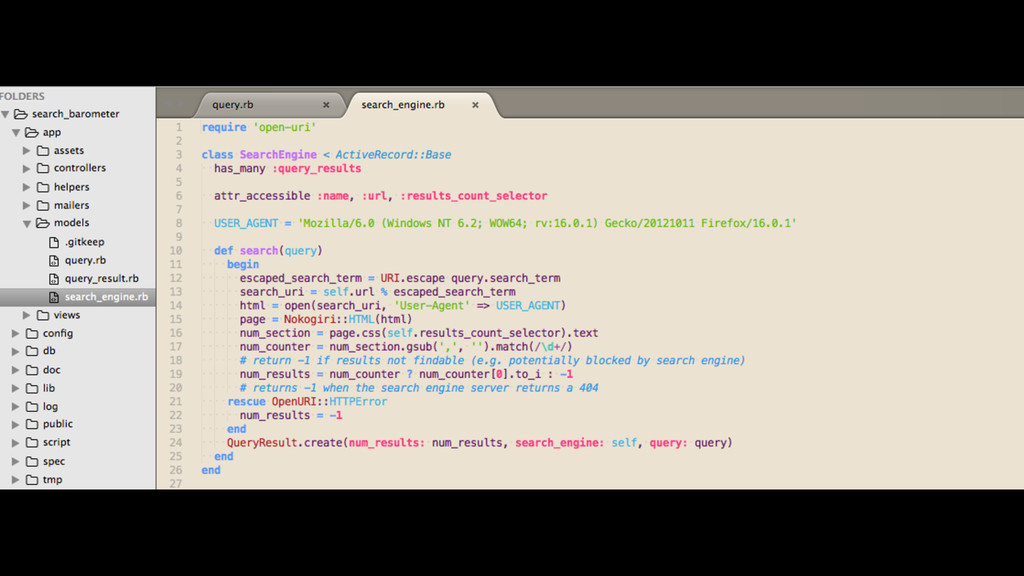Click the controllers folder icon
Screen dimensions: 1024x576
(43, 168)
